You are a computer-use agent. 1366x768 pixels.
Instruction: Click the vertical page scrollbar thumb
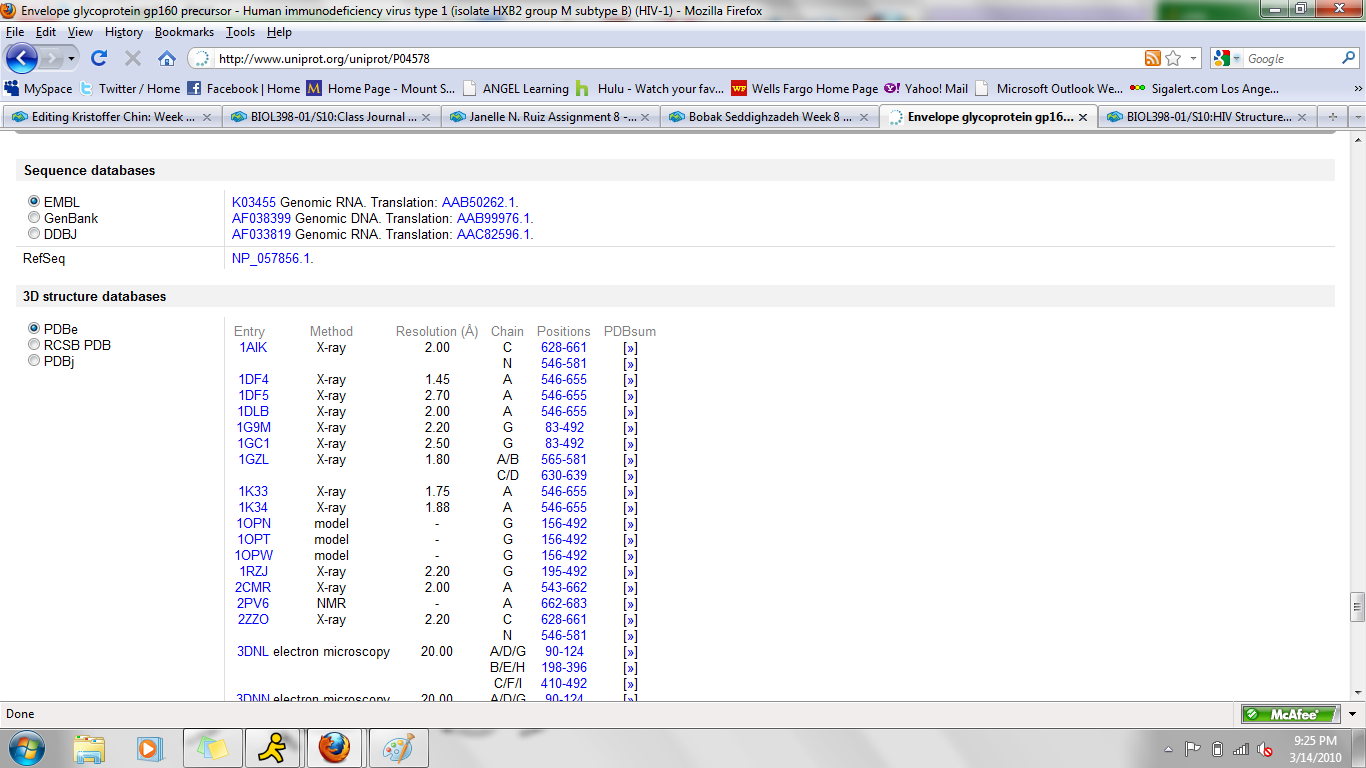[x=1357, y=606]
